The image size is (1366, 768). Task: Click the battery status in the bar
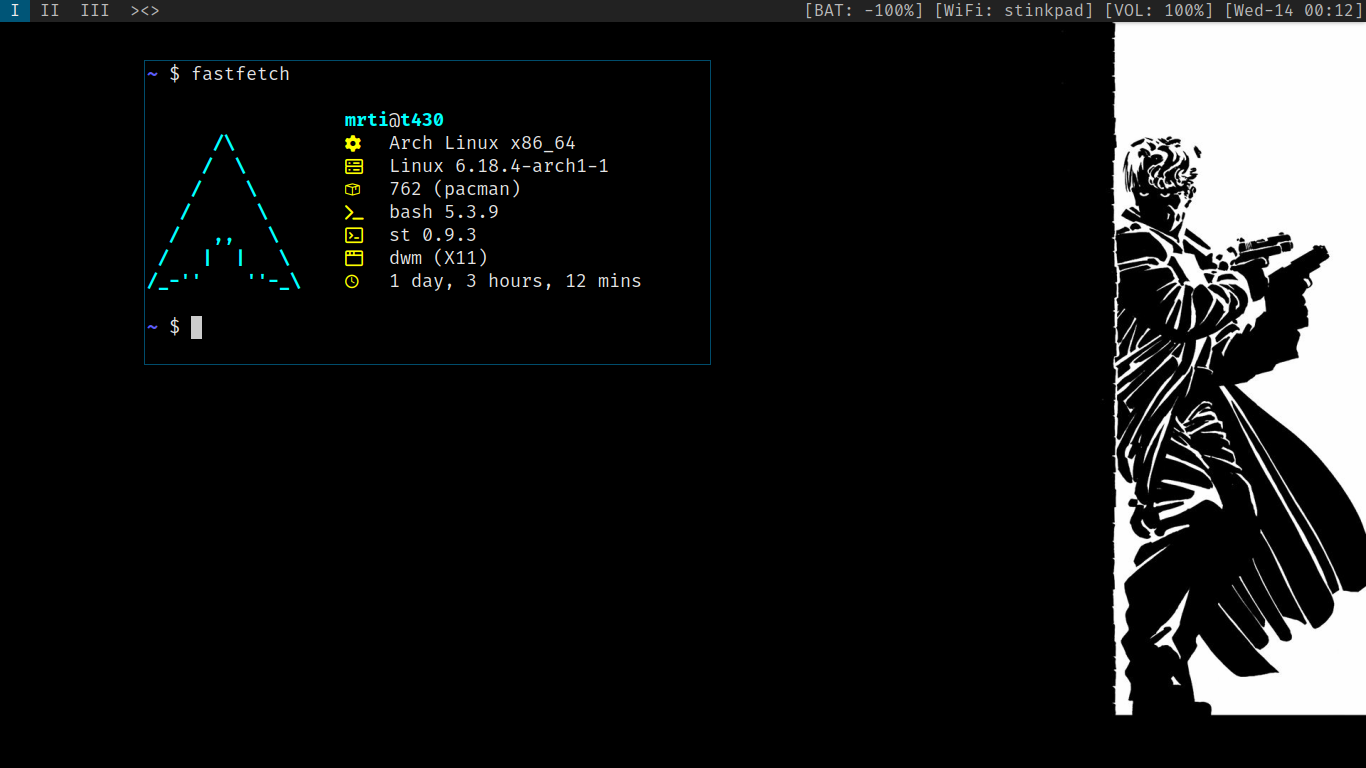click(864, 11)
